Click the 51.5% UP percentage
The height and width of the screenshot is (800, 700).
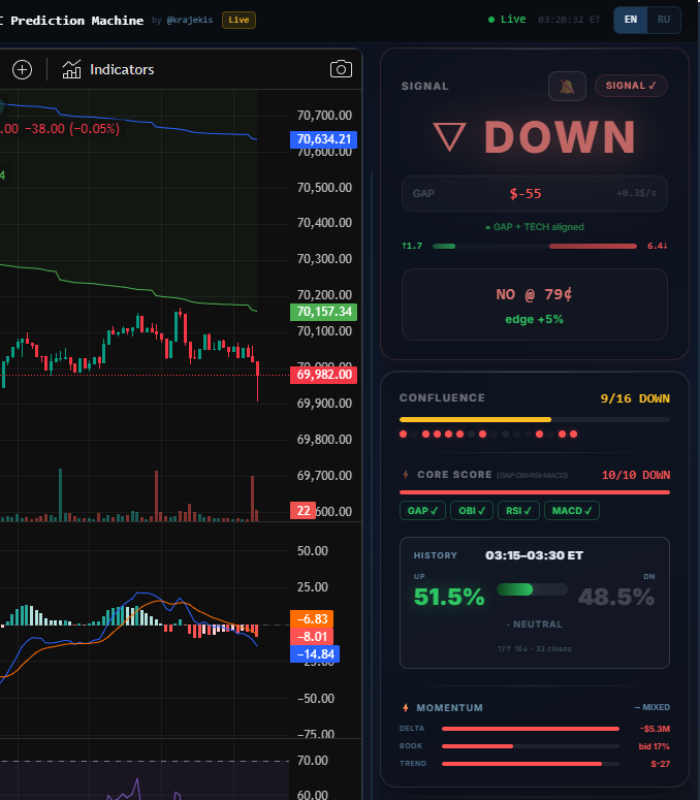pyautogui.click(x=449, y=596)
